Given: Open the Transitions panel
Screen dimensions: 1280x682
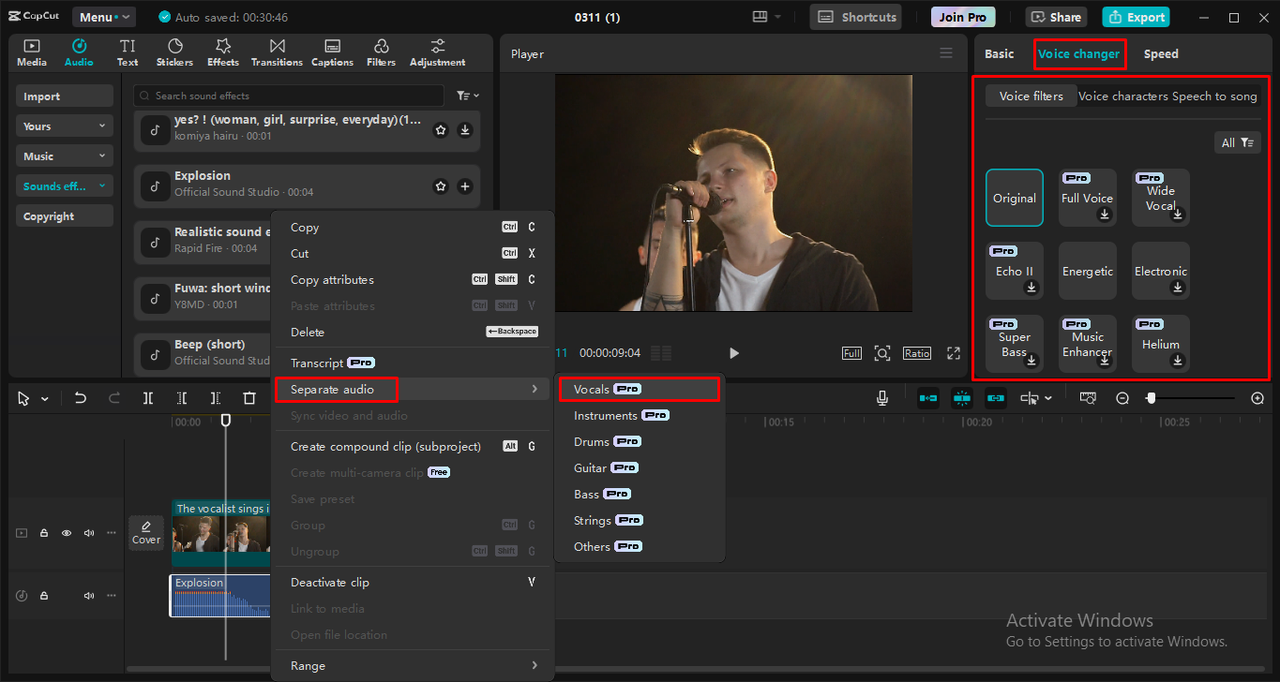Looking at the screenshot, I should pos(277,53).
